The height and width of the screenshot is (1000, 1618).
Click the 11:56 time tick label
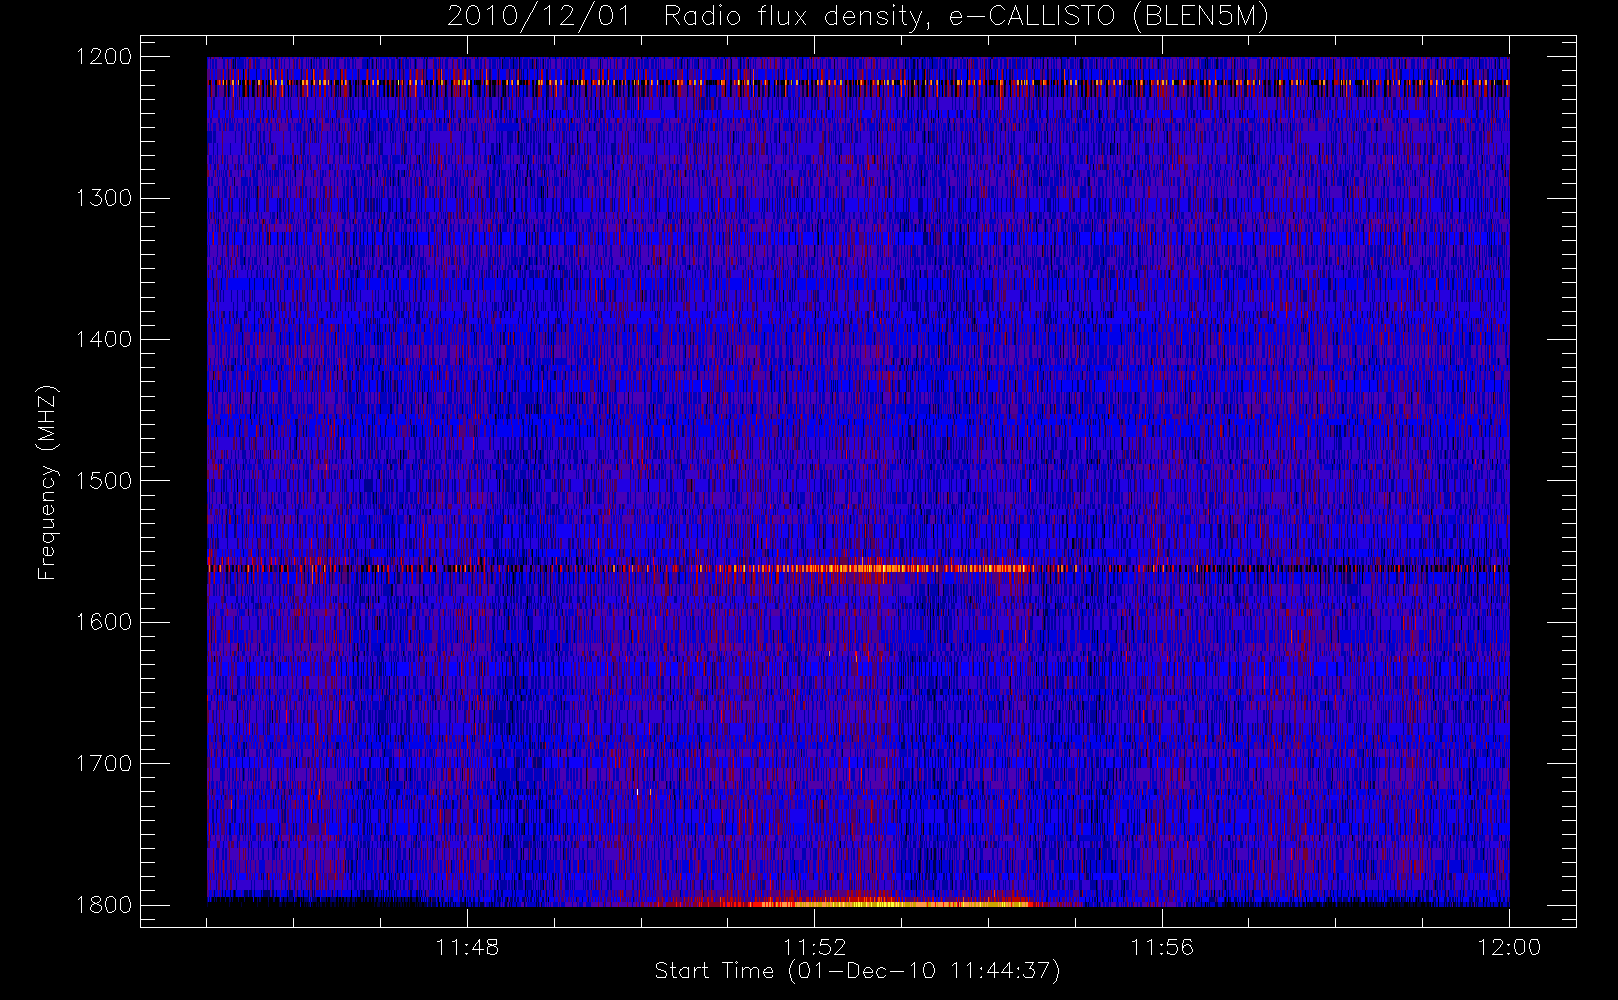[1162, 947]
